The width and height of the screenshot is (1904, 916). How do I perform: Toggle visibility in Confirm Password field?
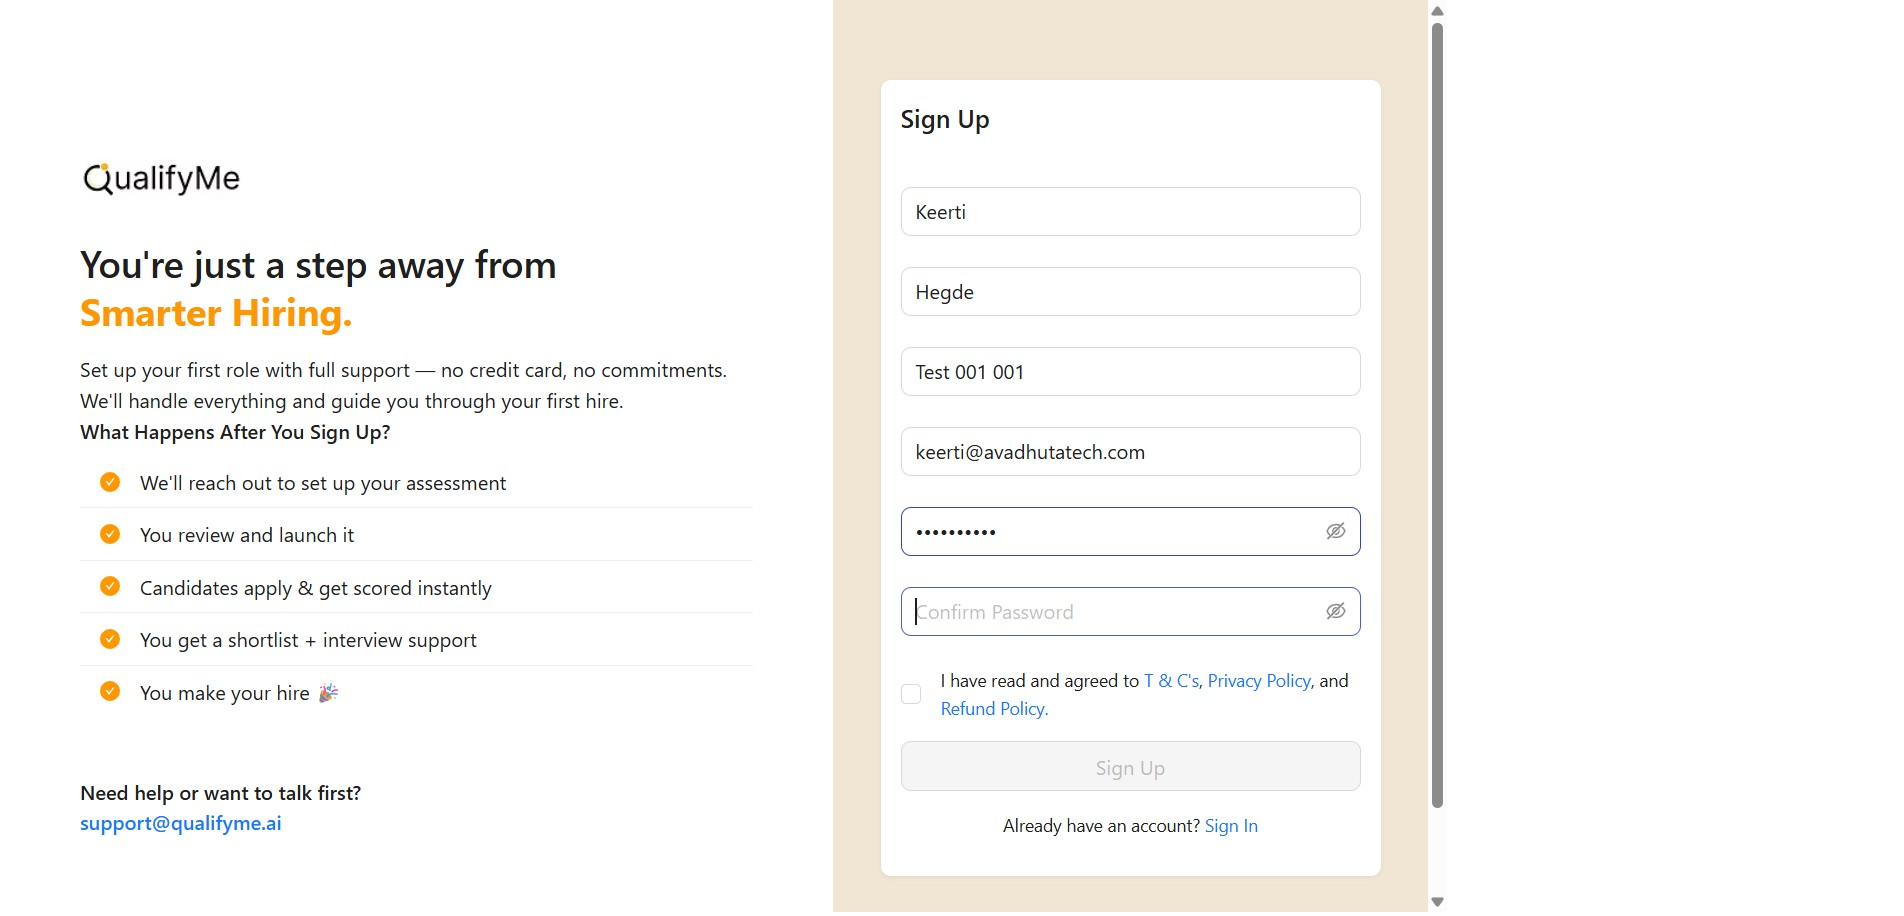(x=1335, y=611)
